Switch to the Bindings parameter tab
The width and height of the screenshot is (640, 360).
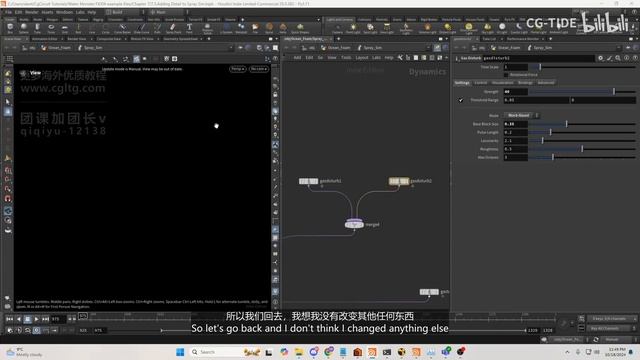(525, 83)
